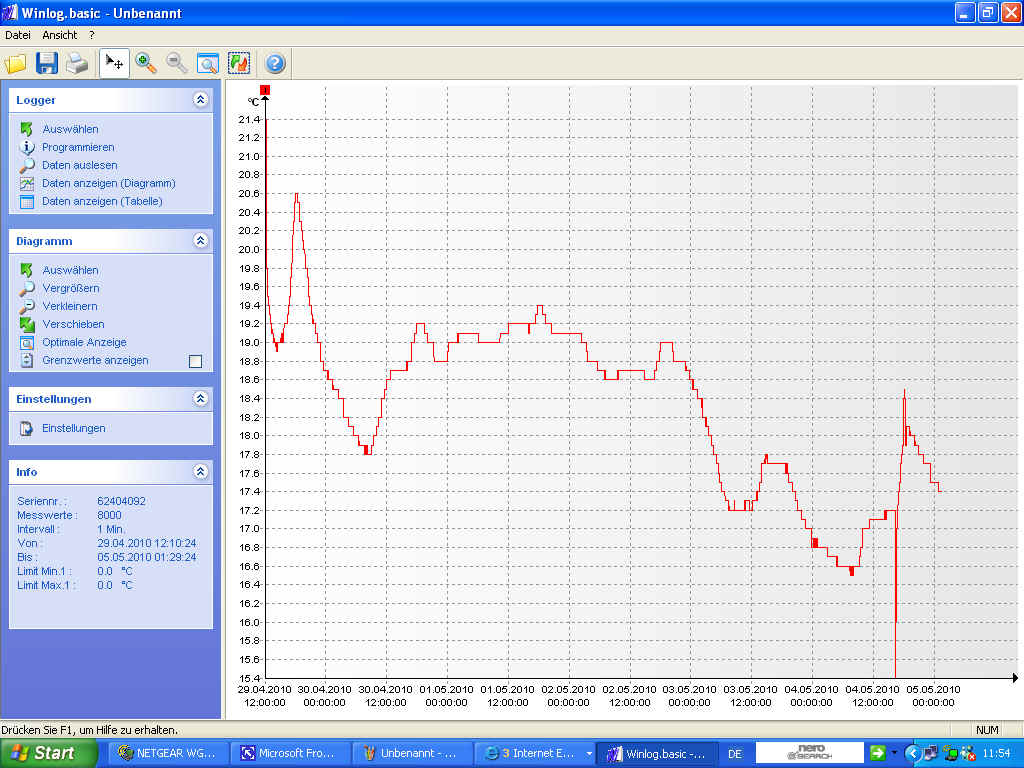Click the Daten auslesen link
The height and width of the screenshot is (768, 1024).
click(80, 165)
